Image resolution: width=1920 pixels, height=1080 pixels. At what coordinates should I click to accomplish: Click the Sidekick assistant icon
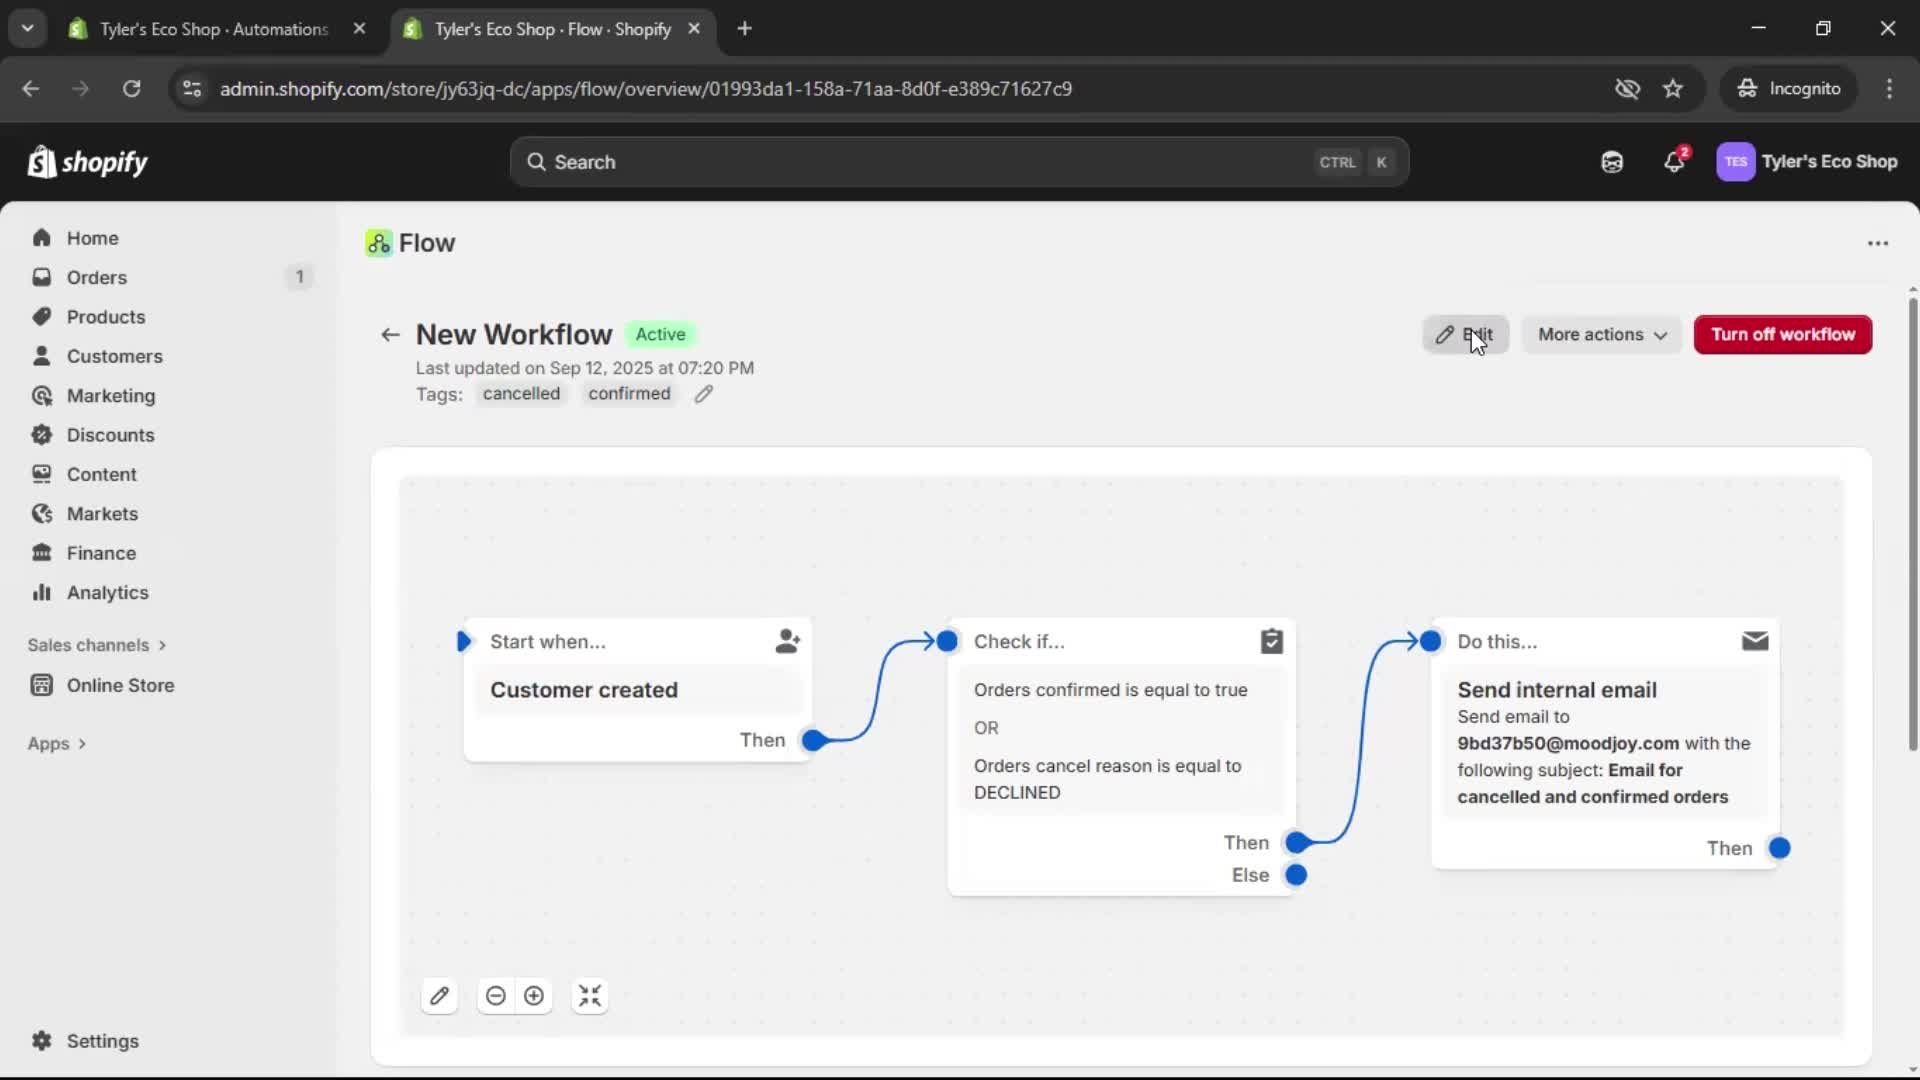click(x=1611, y=161)
